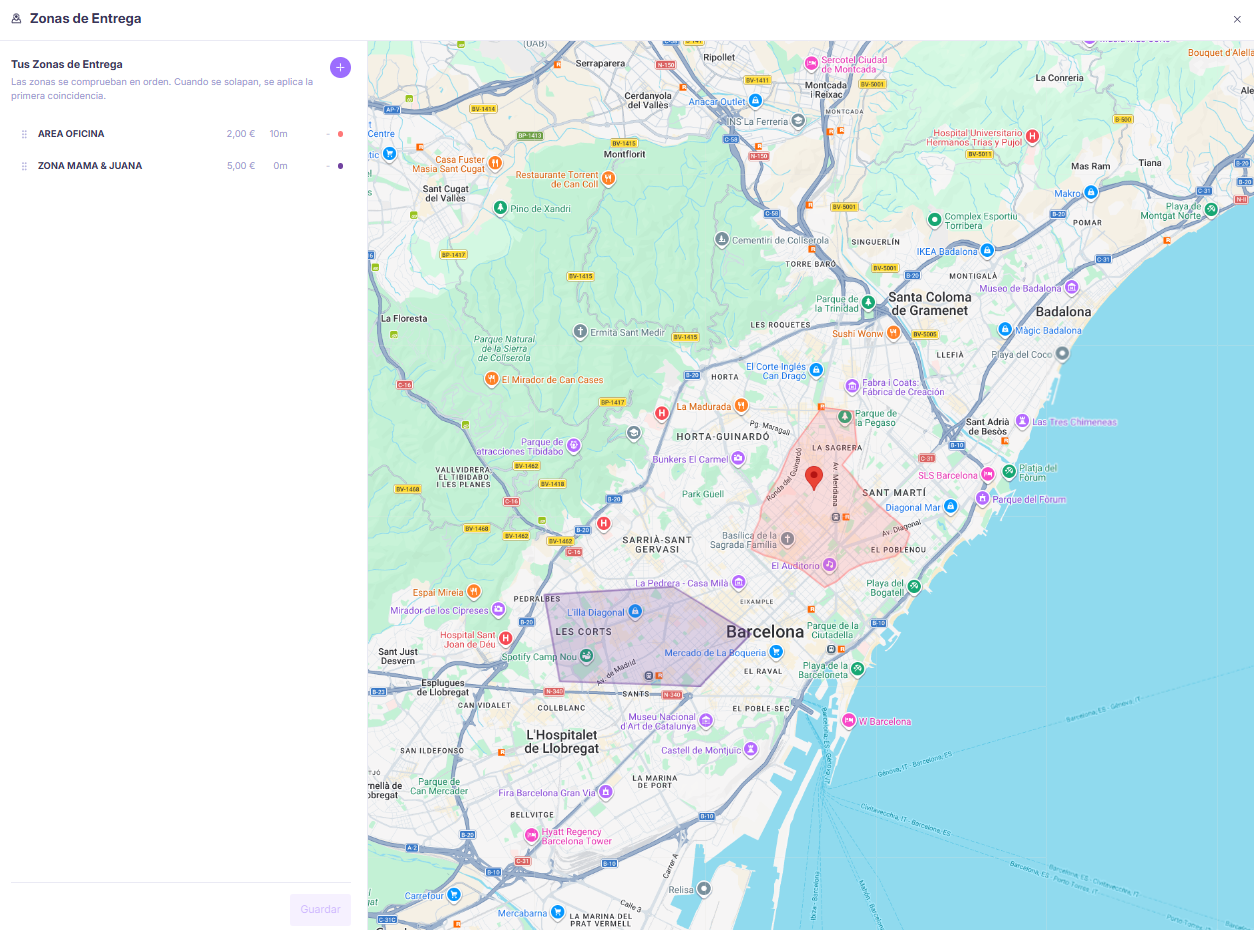1254x930 pixels.
Task: Click the Playa del Bogatell marker
Action: tap(914, 587)
